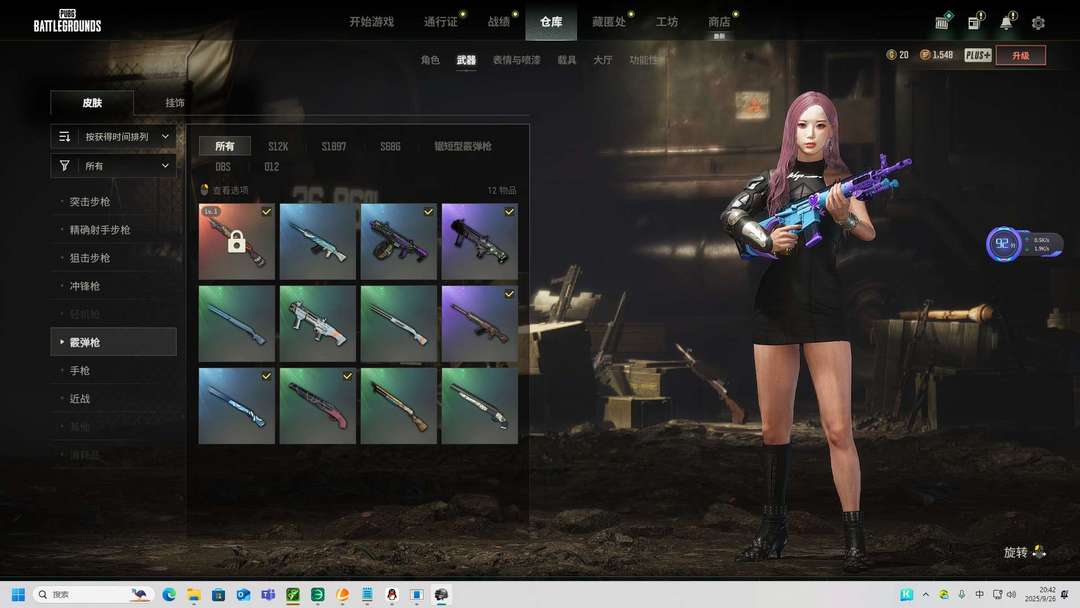
Task: Open the news panel icon with alert badge
Action: click(x=975, y=22)
